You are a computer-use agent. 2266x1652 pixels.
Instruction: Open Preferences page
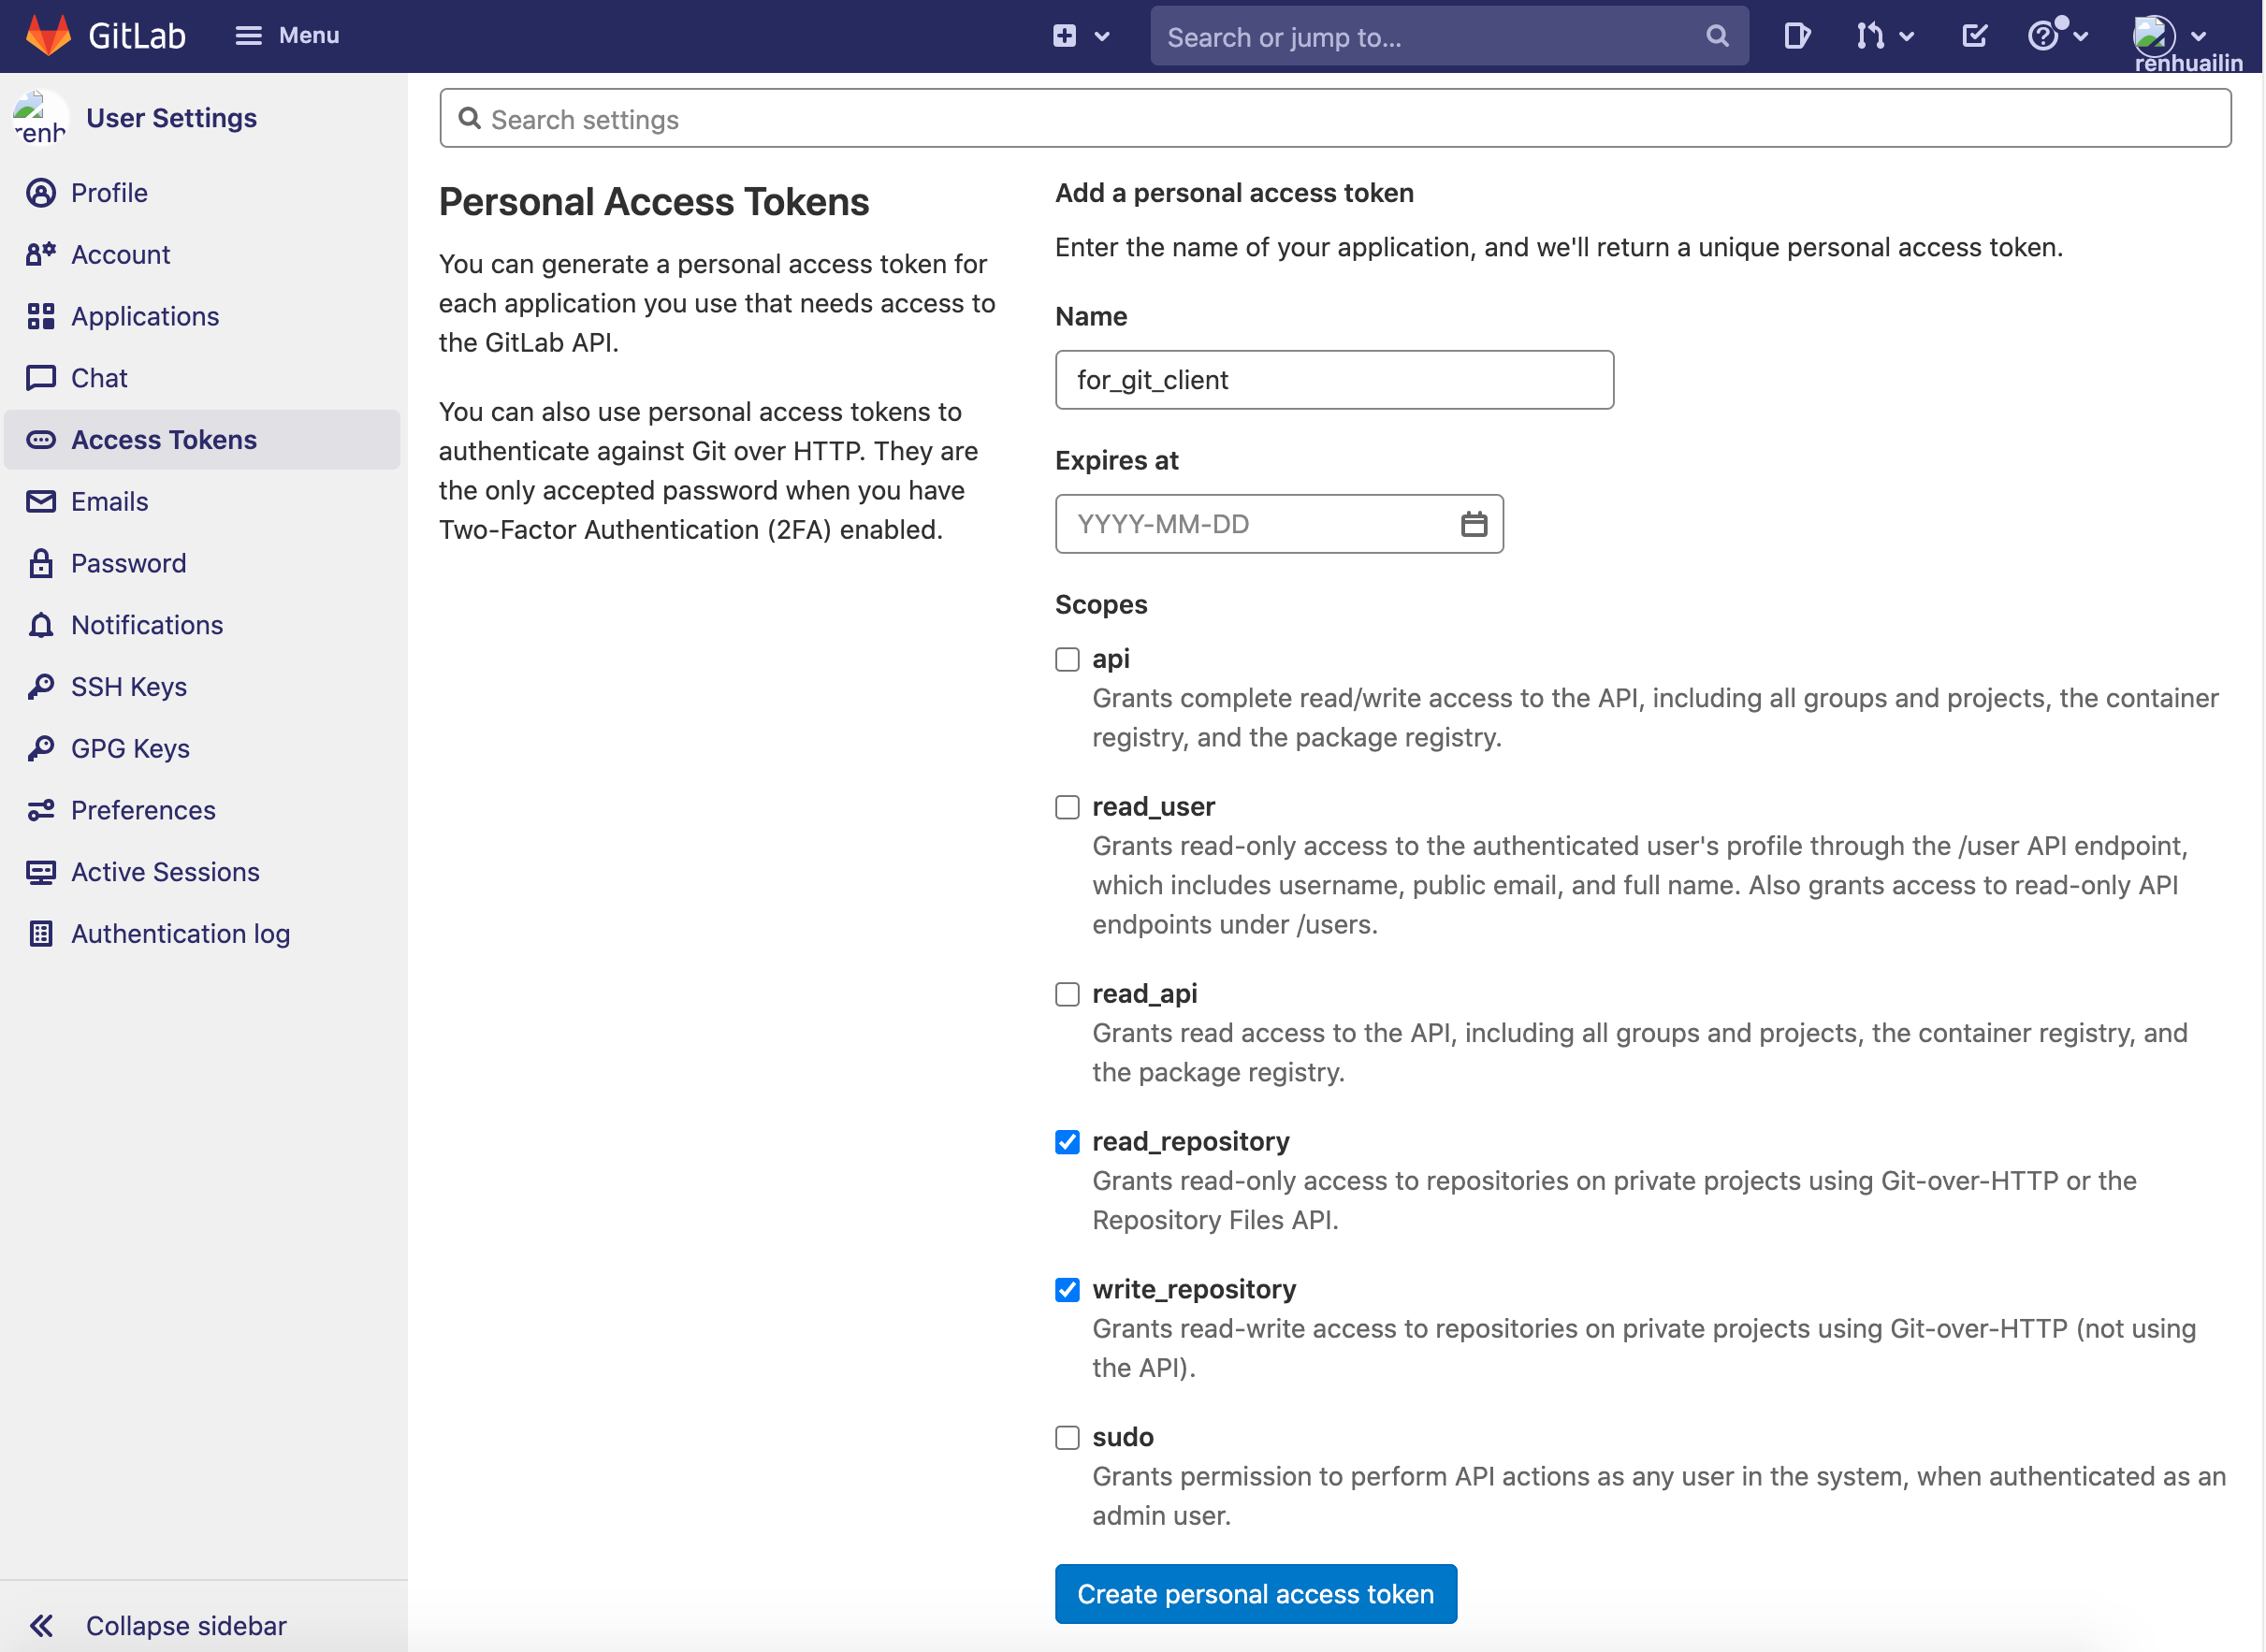(x=143, y=810)
